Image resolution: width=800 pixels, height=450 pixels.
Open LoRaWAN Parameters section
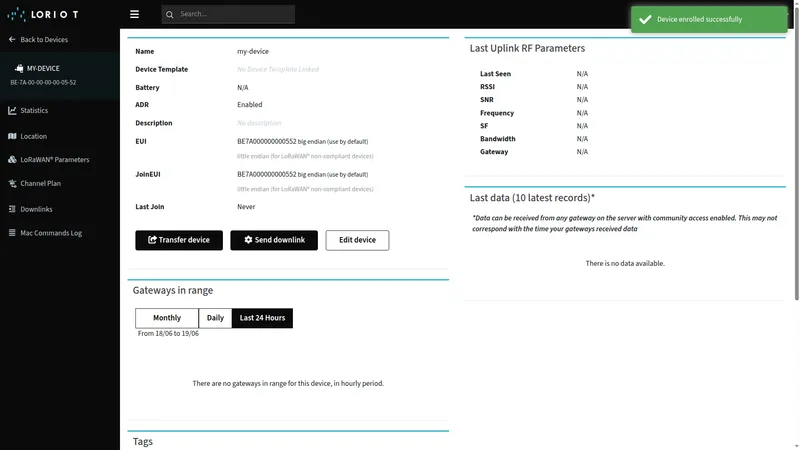click(x=55, y=160)
